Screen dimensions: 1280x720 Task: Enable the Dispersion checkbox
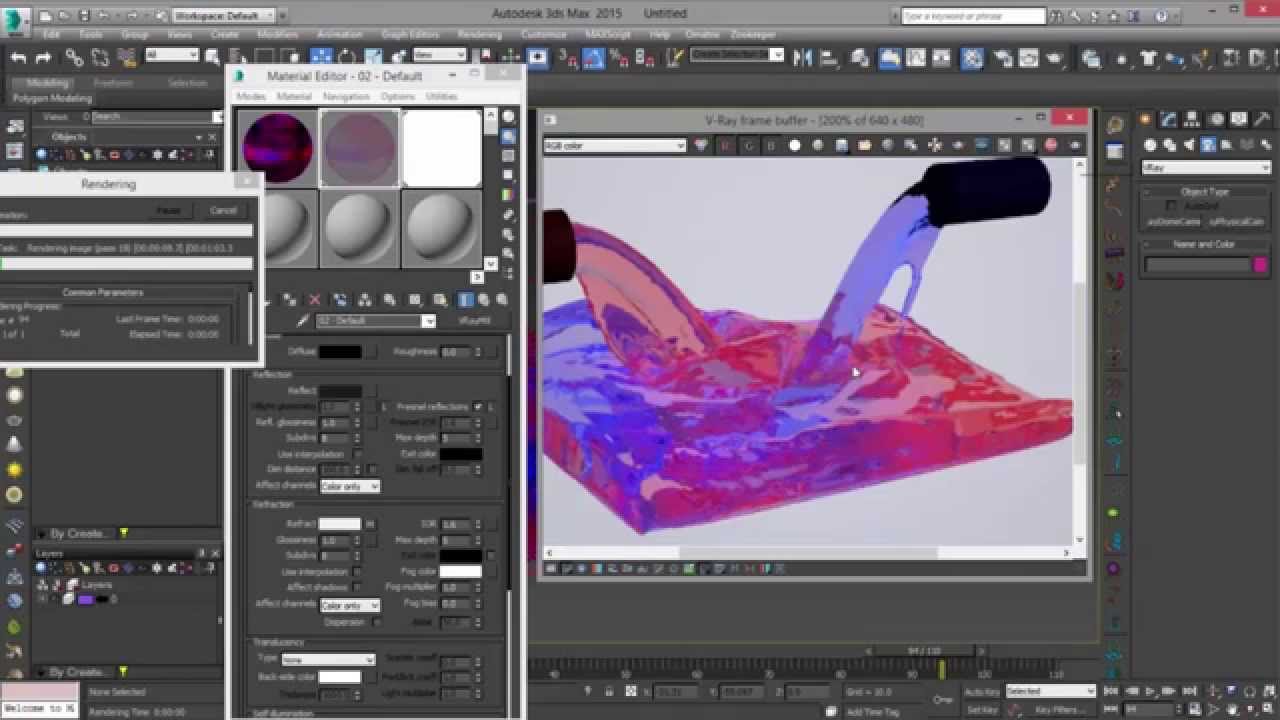click(376, 622)
